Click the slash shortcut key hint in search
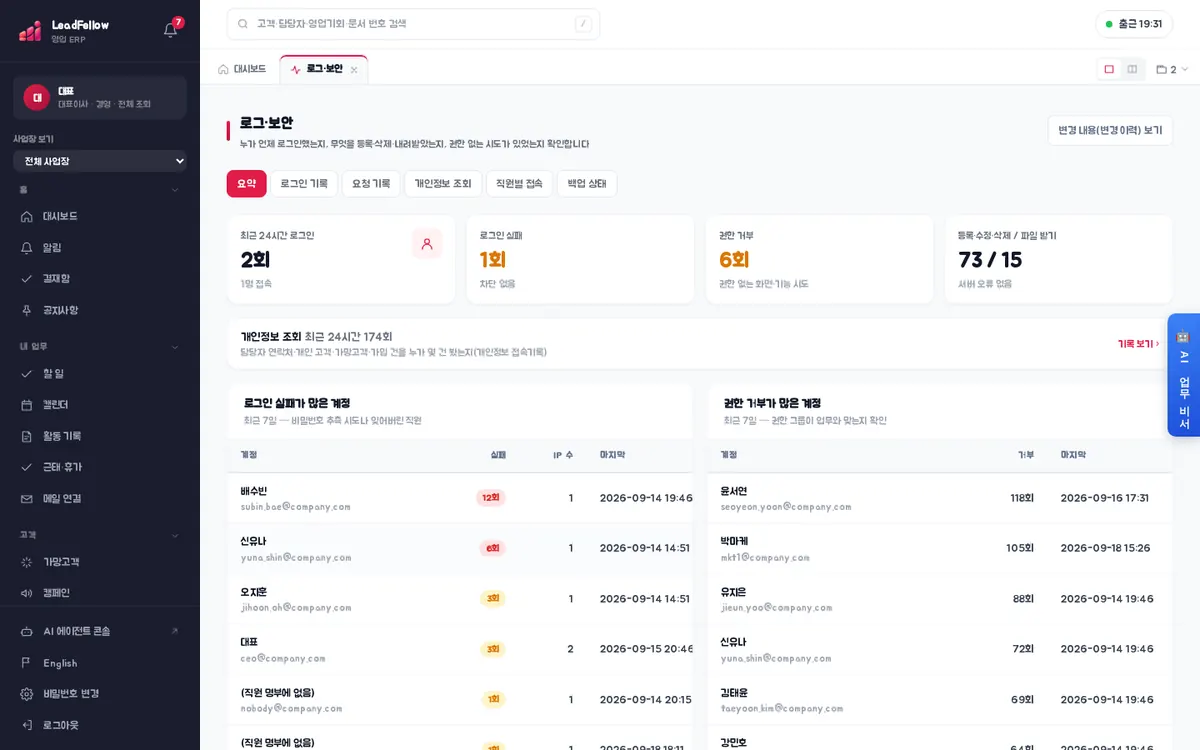The width and height of the screenshot is (1200, 750). [x=583, y=24]
